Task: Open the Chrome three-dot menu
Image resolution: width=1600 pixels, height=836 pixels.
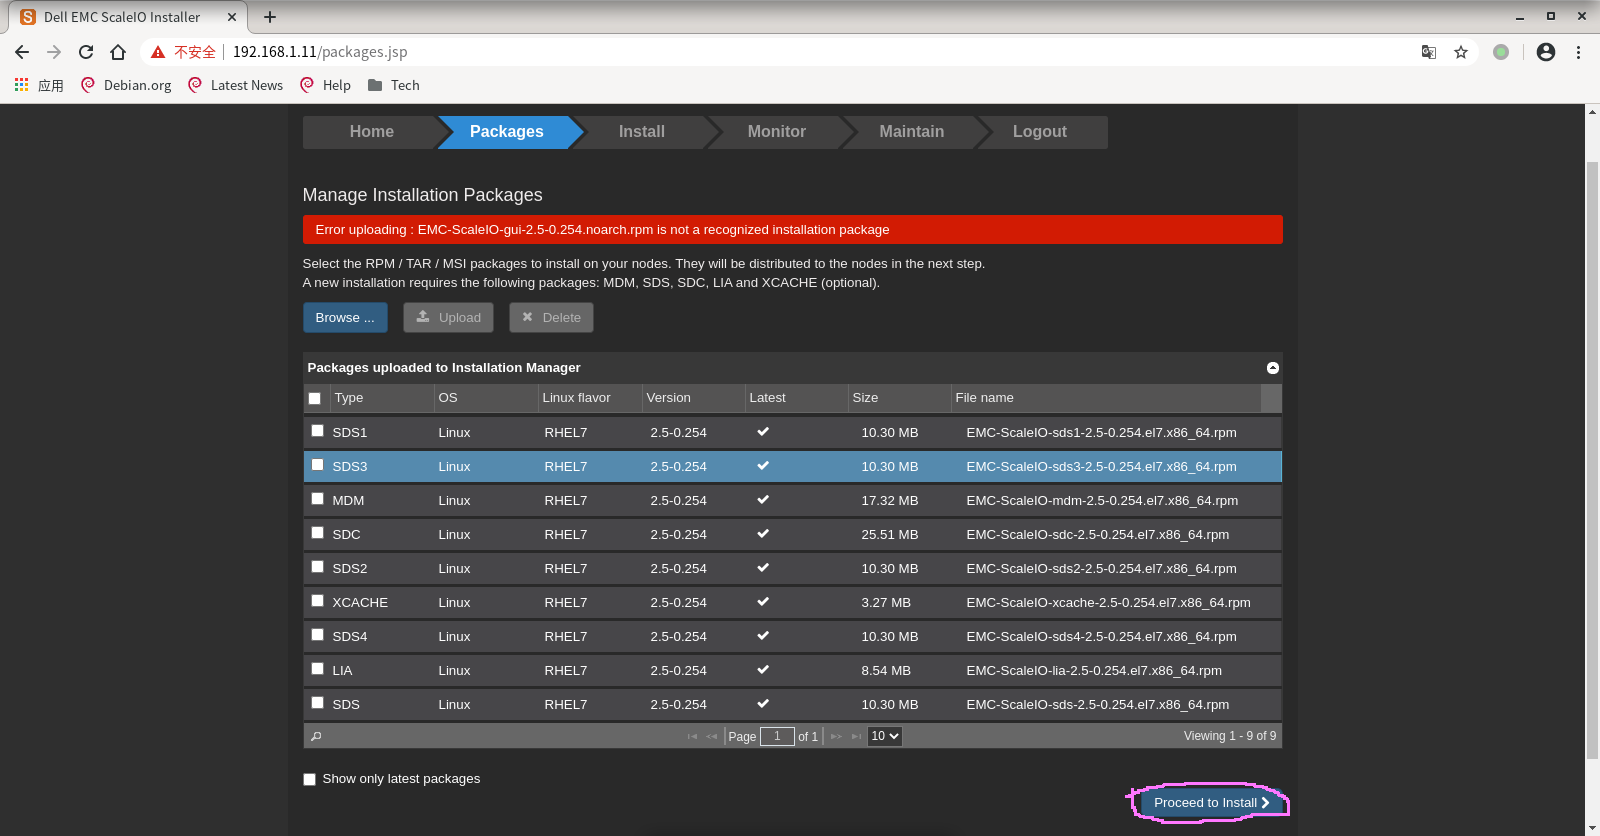Action: (1579, 52)
